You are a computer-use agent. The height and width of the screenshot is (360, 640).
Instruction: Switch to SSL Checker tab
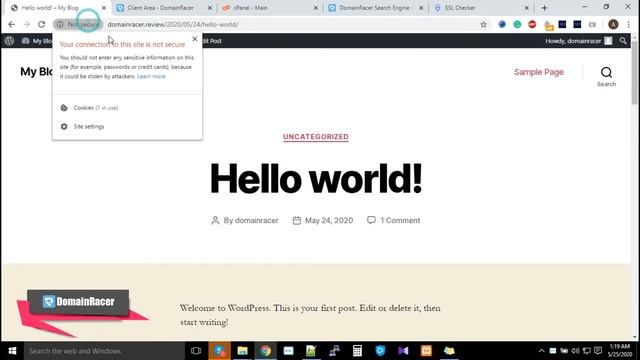tap(460, 8)
